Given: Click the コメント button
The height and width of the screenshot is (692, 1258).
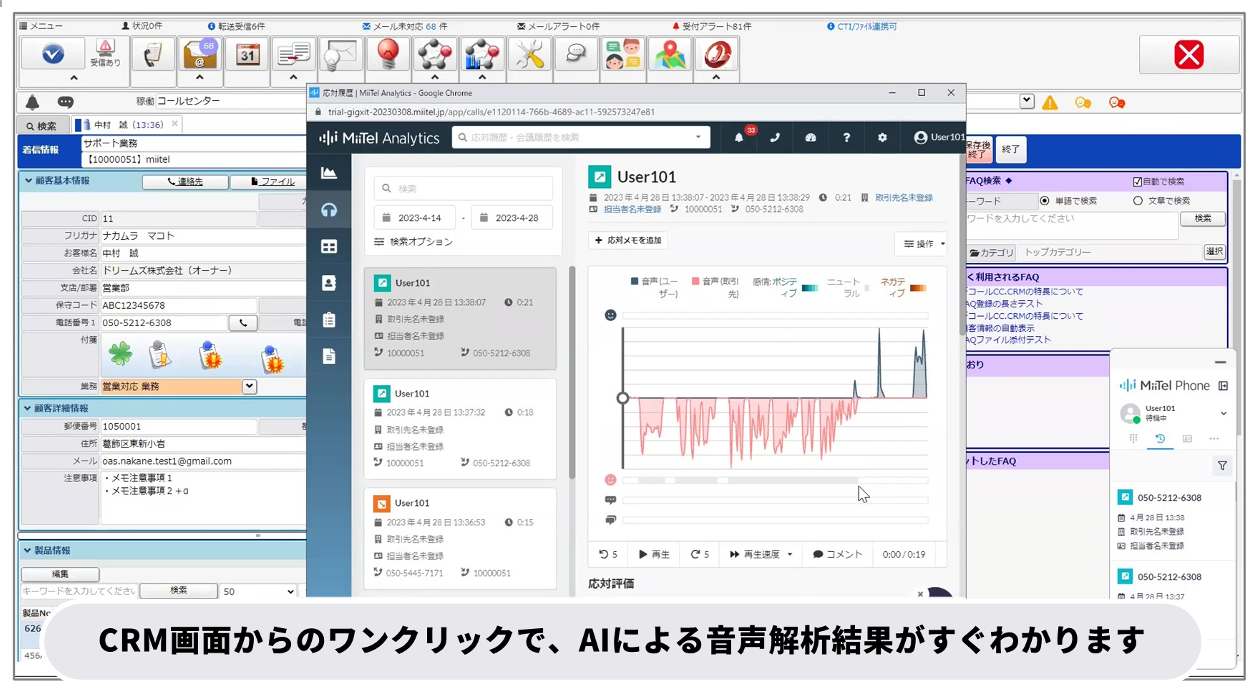Looking at the screenshot, I should coord(837,554).
